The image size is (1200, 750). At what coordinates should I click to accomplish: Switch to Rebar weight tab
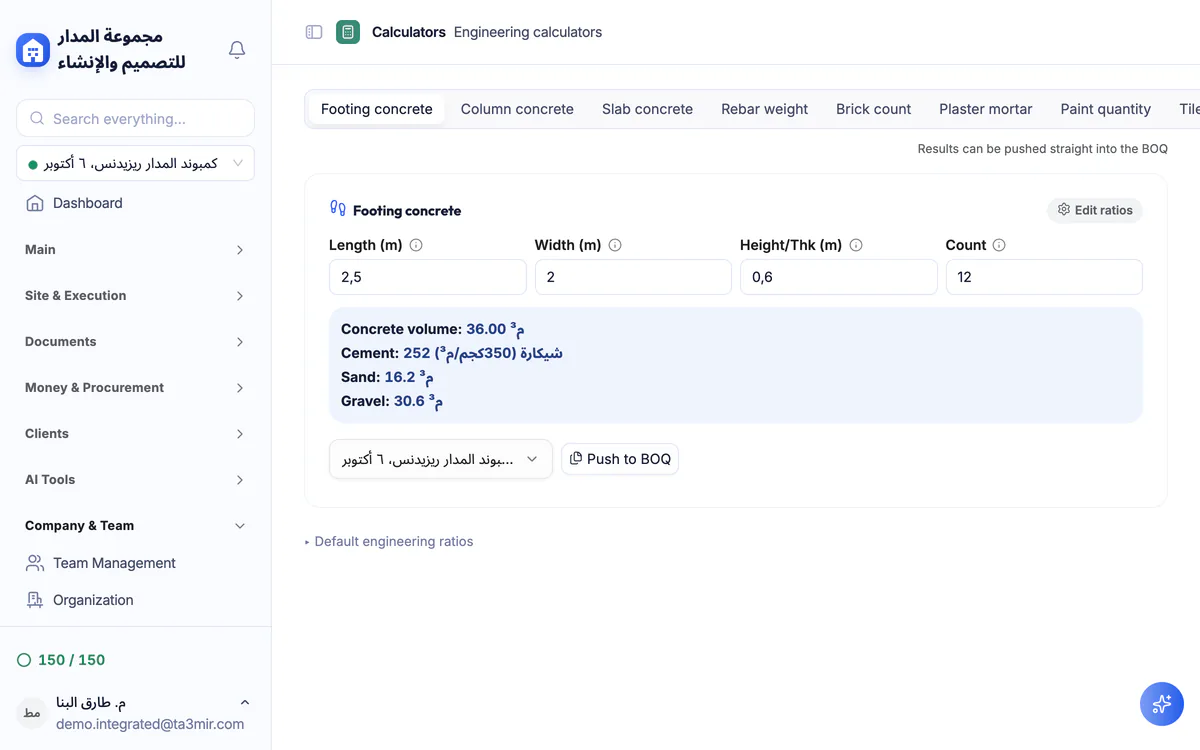coord(764,109)
